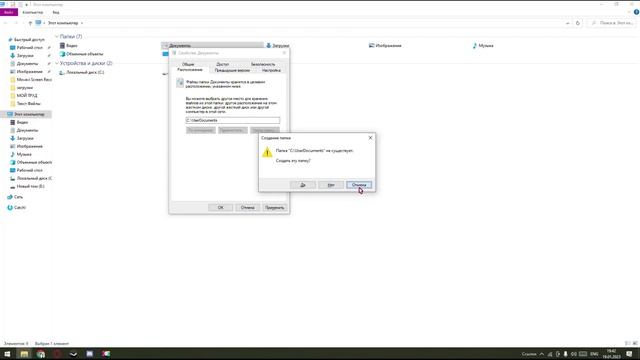Confirm folder creation with Да button

click(302, 185)
